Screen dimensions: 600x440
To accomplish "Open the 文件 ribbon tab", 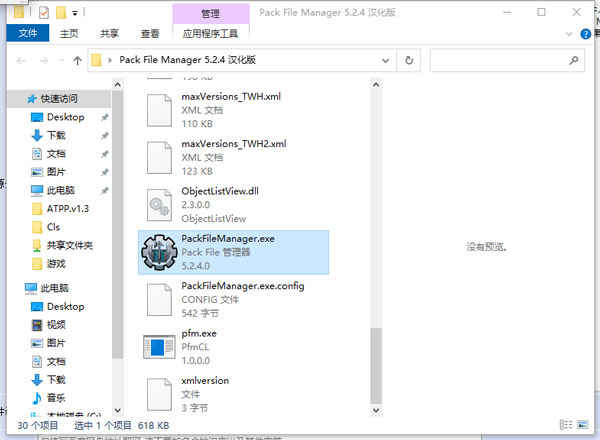I will click(28, 33).
